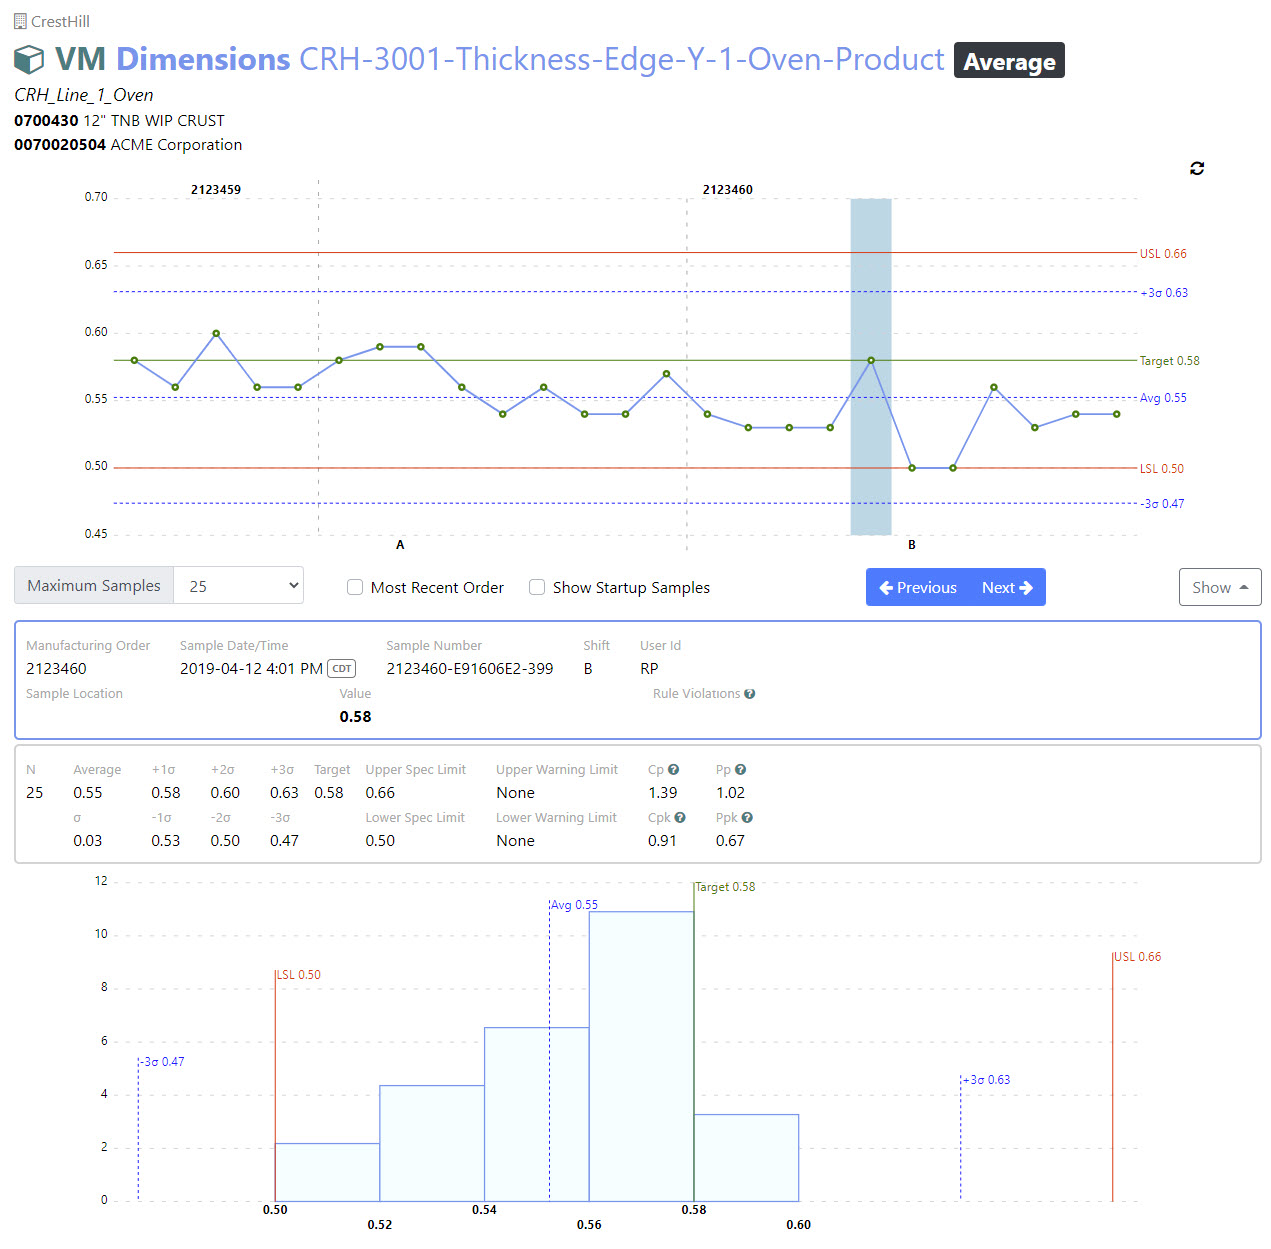The height and width of the screenshot is (1249, 1271).
Task: Click the VM Dimensions cube icon
Action: click(29, 60)
